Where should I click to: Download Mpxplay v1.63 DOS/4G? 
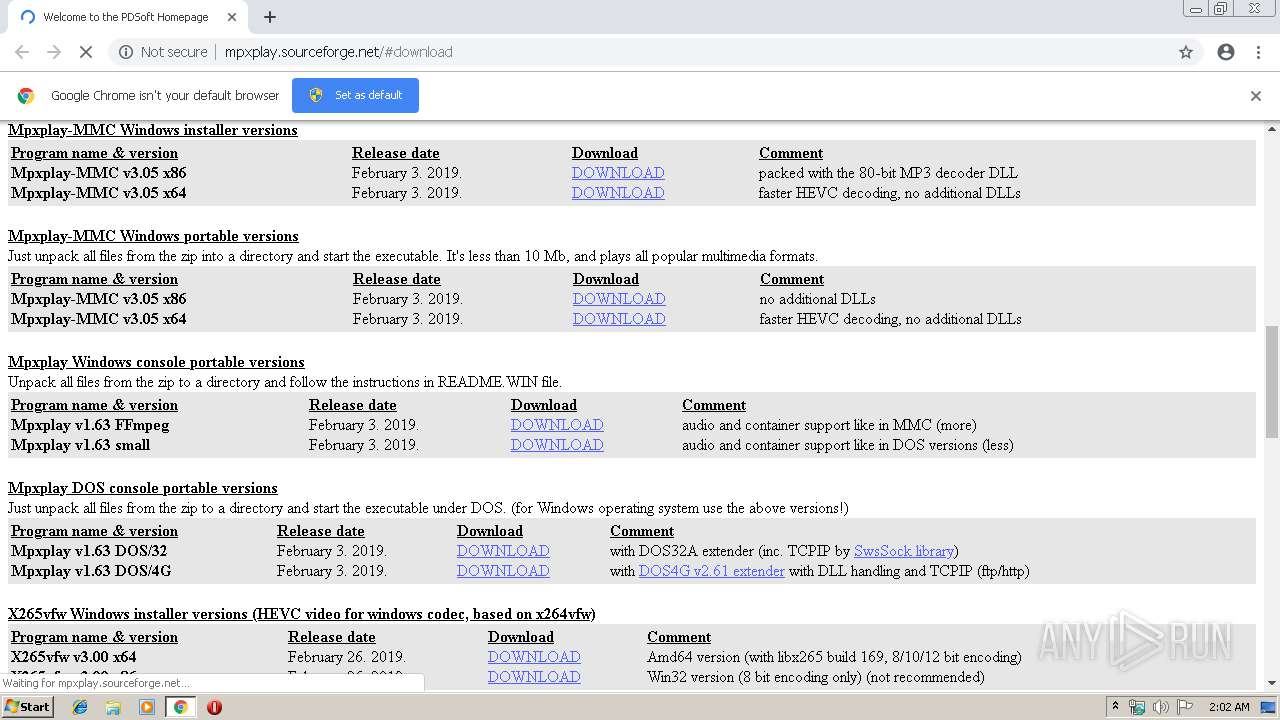pyautogui.click(x=503, y=571)
